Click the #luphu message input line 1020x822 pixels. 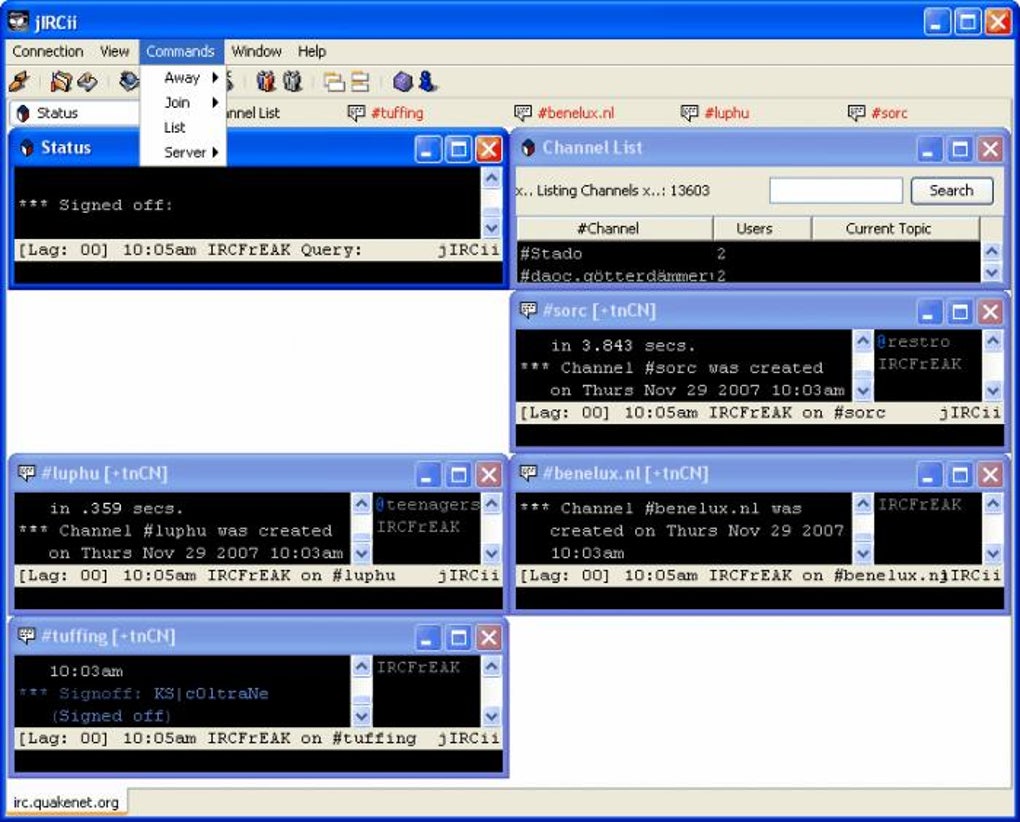pos(258,598)
